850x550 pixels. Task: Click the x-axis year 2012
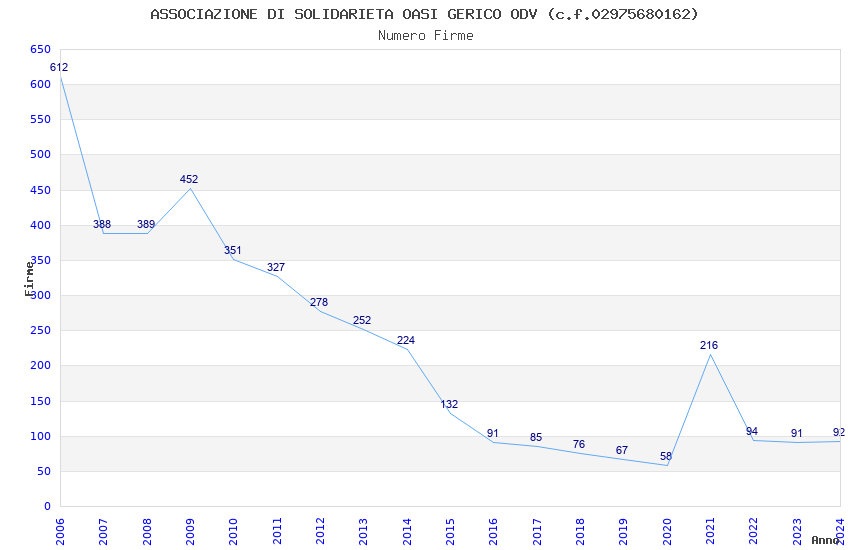coord(320,531)
